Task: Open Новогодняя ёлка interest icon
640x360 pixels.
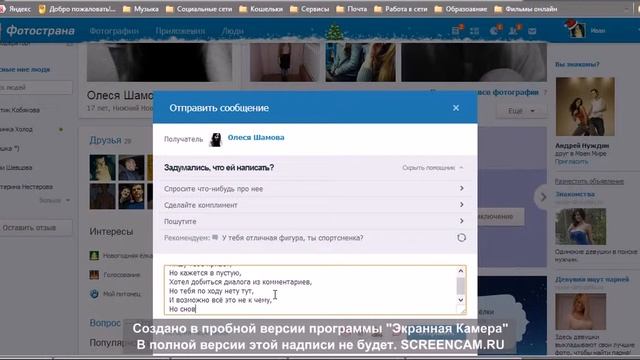Action: 94,256
